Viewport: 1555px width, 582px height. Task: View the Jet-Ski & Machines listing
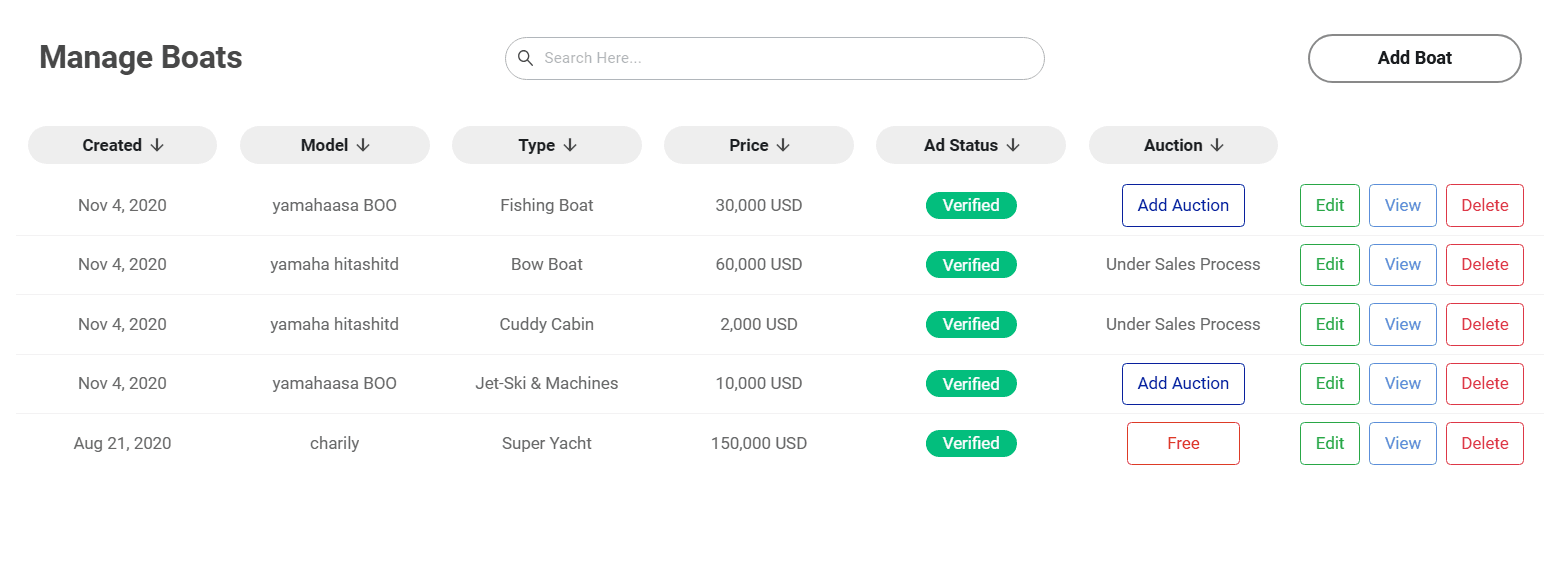pos(1402,383)
